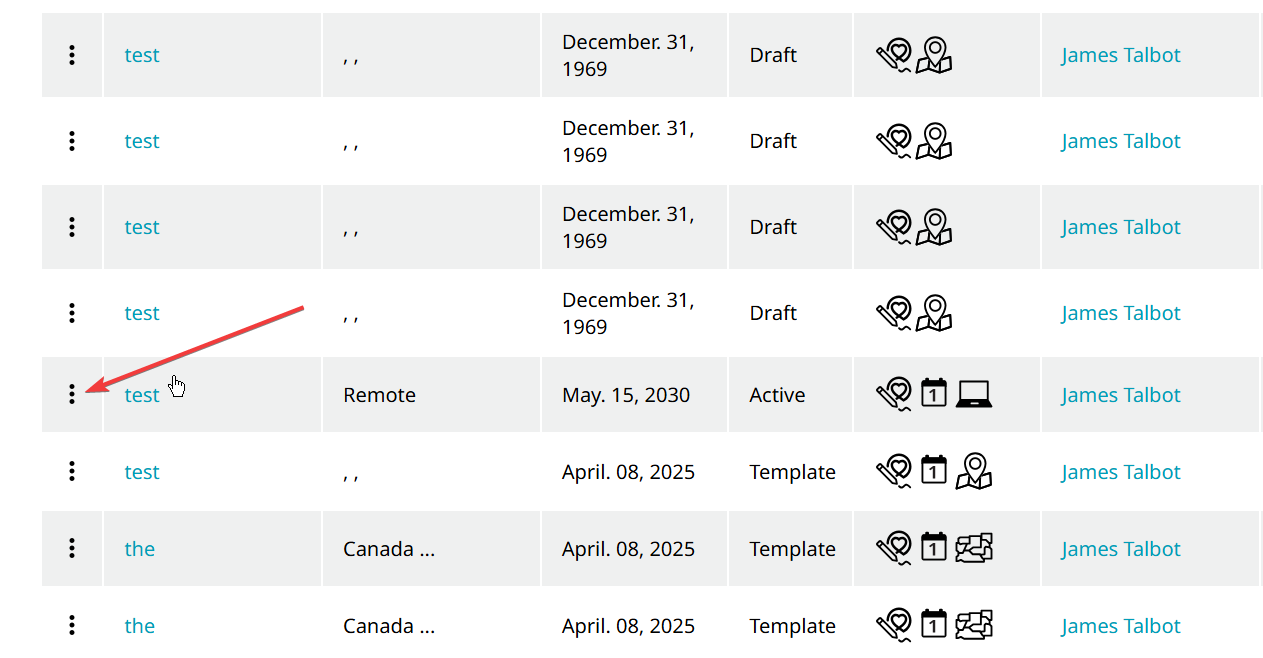This screenshot has width=1263, height=658.
Task: Open the kebab menu of the bottom "the" row
Action: [72, 625]
